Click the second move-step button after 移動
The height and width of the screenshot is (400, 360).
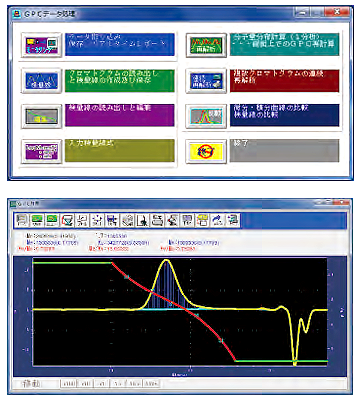click(85, 383)
